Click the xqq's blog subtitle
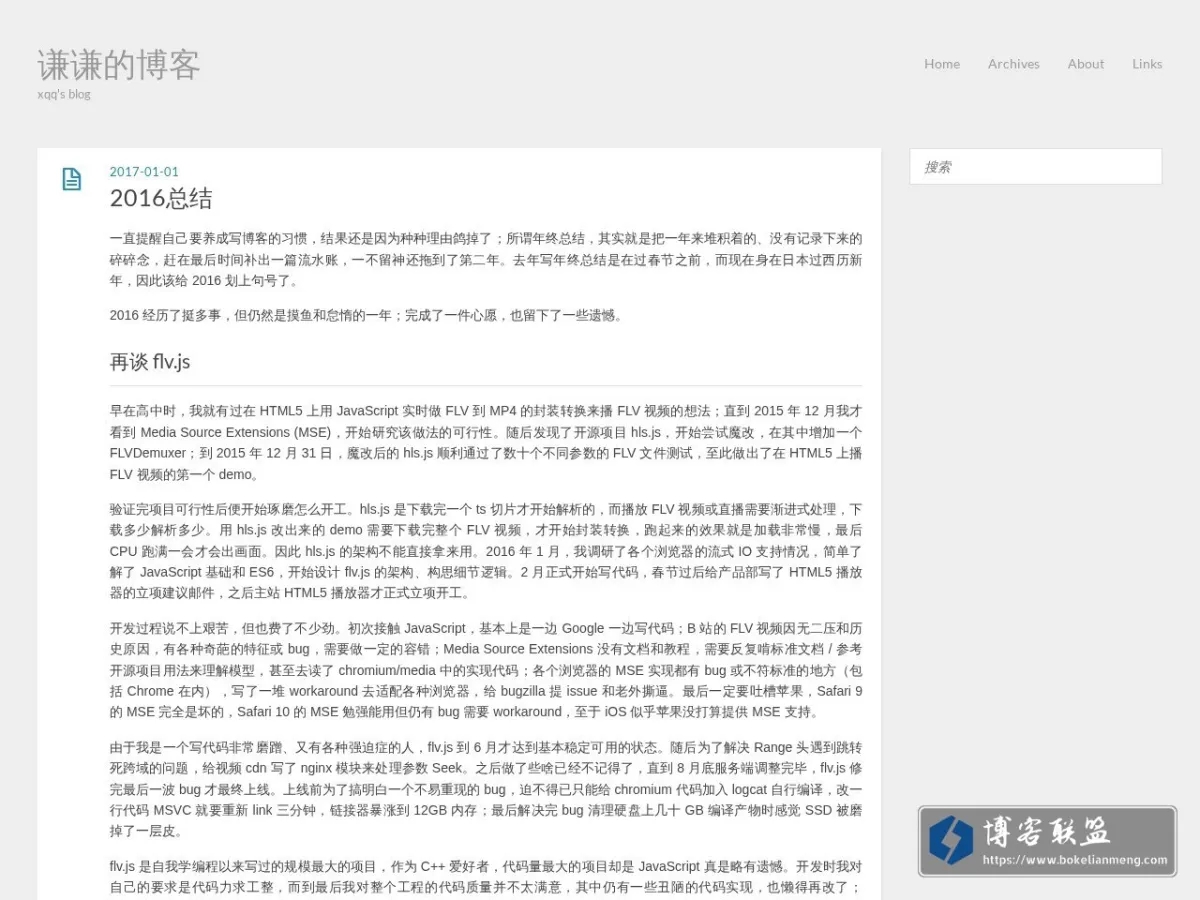The height and width of the screenshot is (900, 1200). coord(64,94)
